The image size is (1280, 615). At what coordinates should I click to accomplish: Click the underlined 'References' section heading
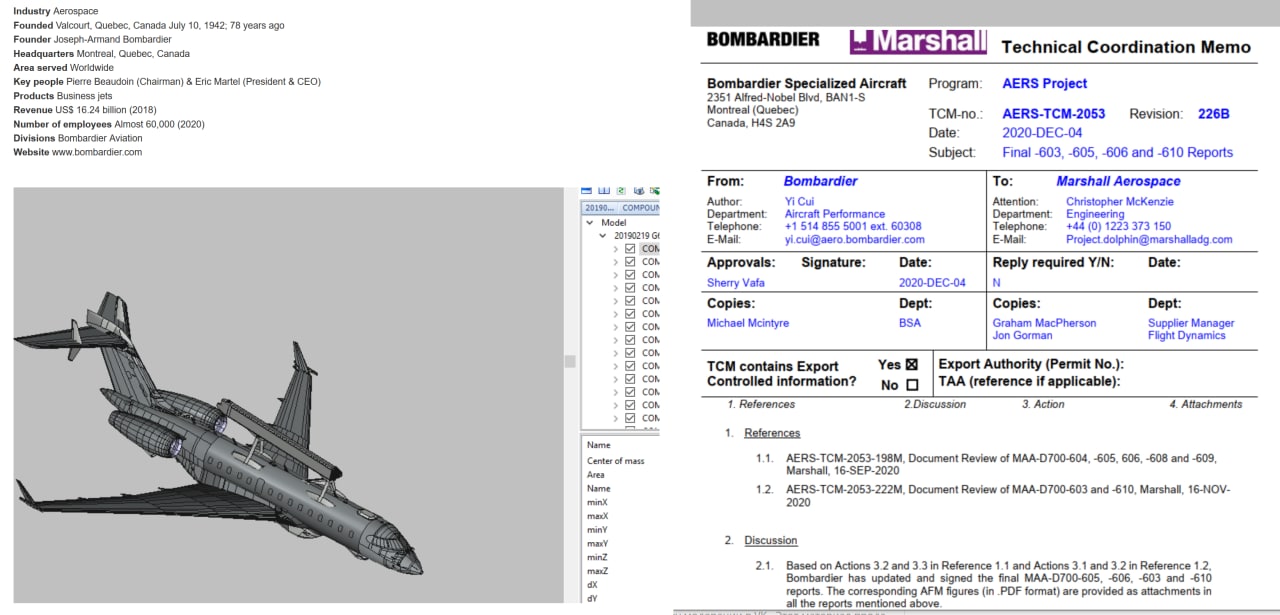pyautogui.click(x=772, y=433)
